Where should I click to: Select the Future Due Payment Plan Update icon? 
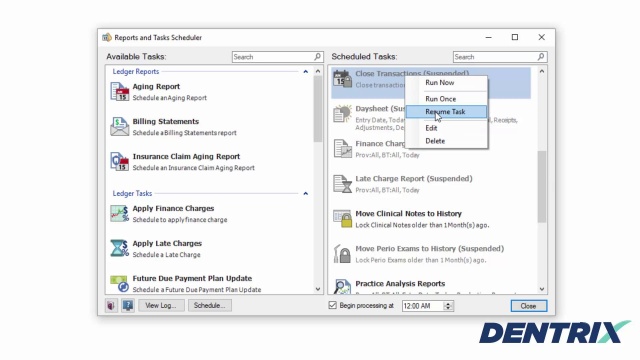click(119, 284)
